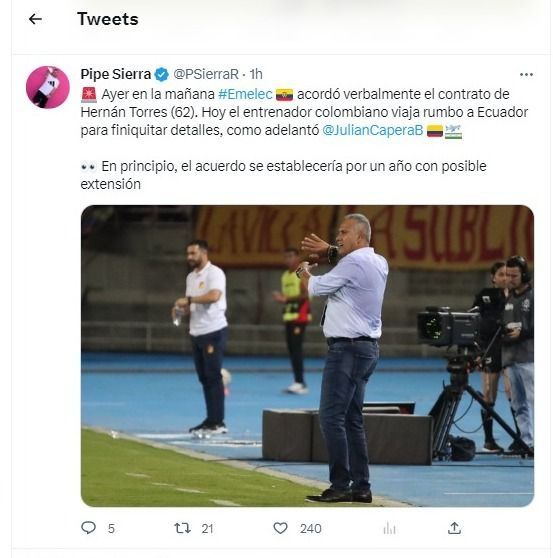Open the coach photo attached to tweet
Image resolution: width=553 pixels, height=558 pixels.
307,356
